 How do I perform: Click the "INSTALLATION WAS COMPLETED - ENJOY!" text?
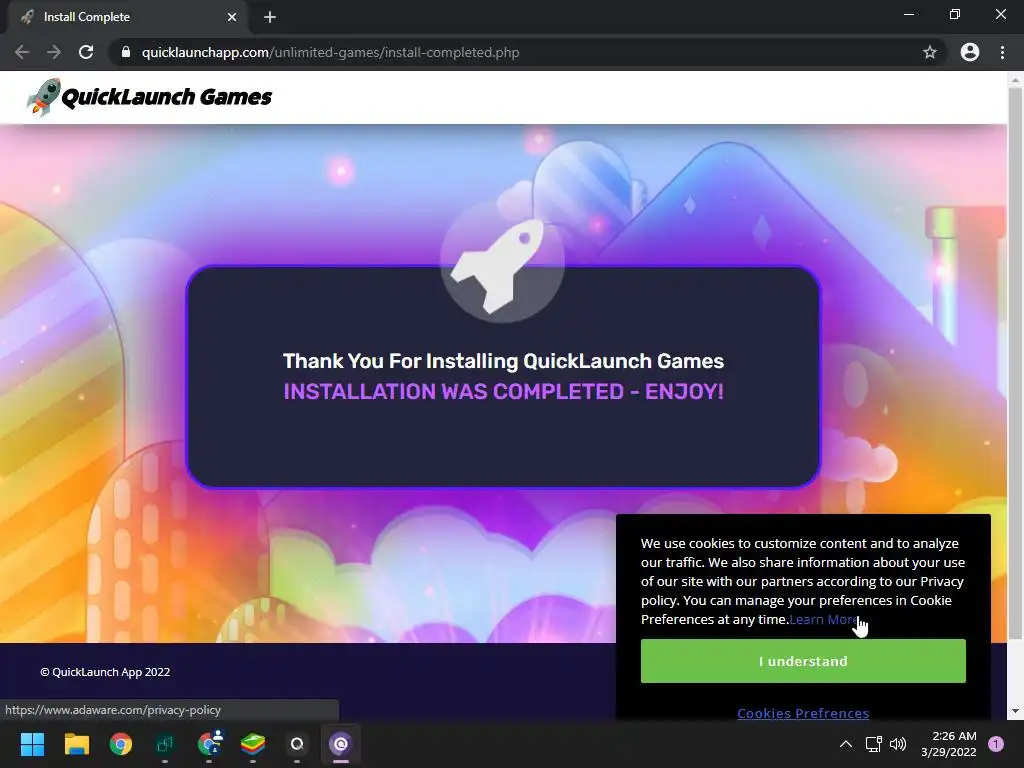pyautogui.click(x=503, y=391)
